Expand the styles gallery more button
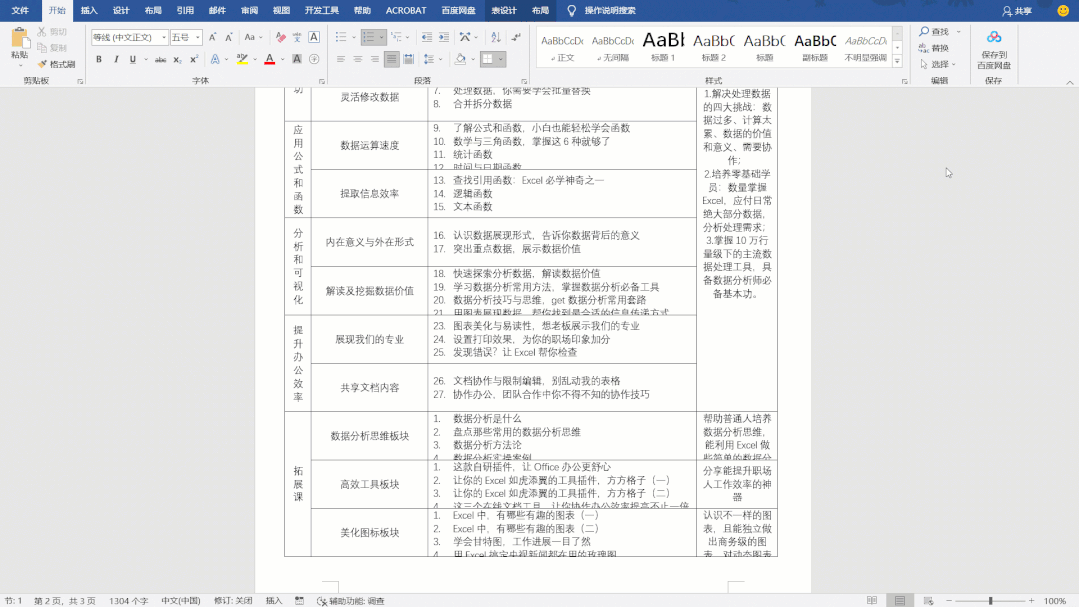The height and width of the screenshot is (607, 1079). (x=897, y=61)
